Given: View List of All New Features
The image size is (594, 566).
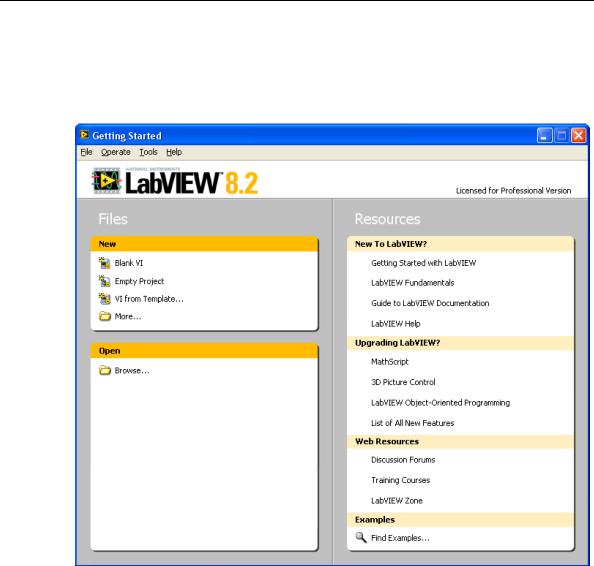Looking at the screenshot, I should tap(413, 423).
